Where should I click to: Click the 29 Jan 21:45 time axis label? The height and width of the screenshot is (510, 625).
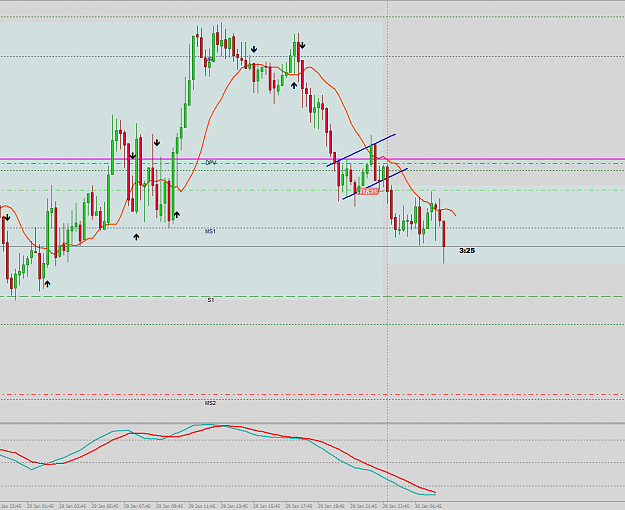[x=364, y=506]
